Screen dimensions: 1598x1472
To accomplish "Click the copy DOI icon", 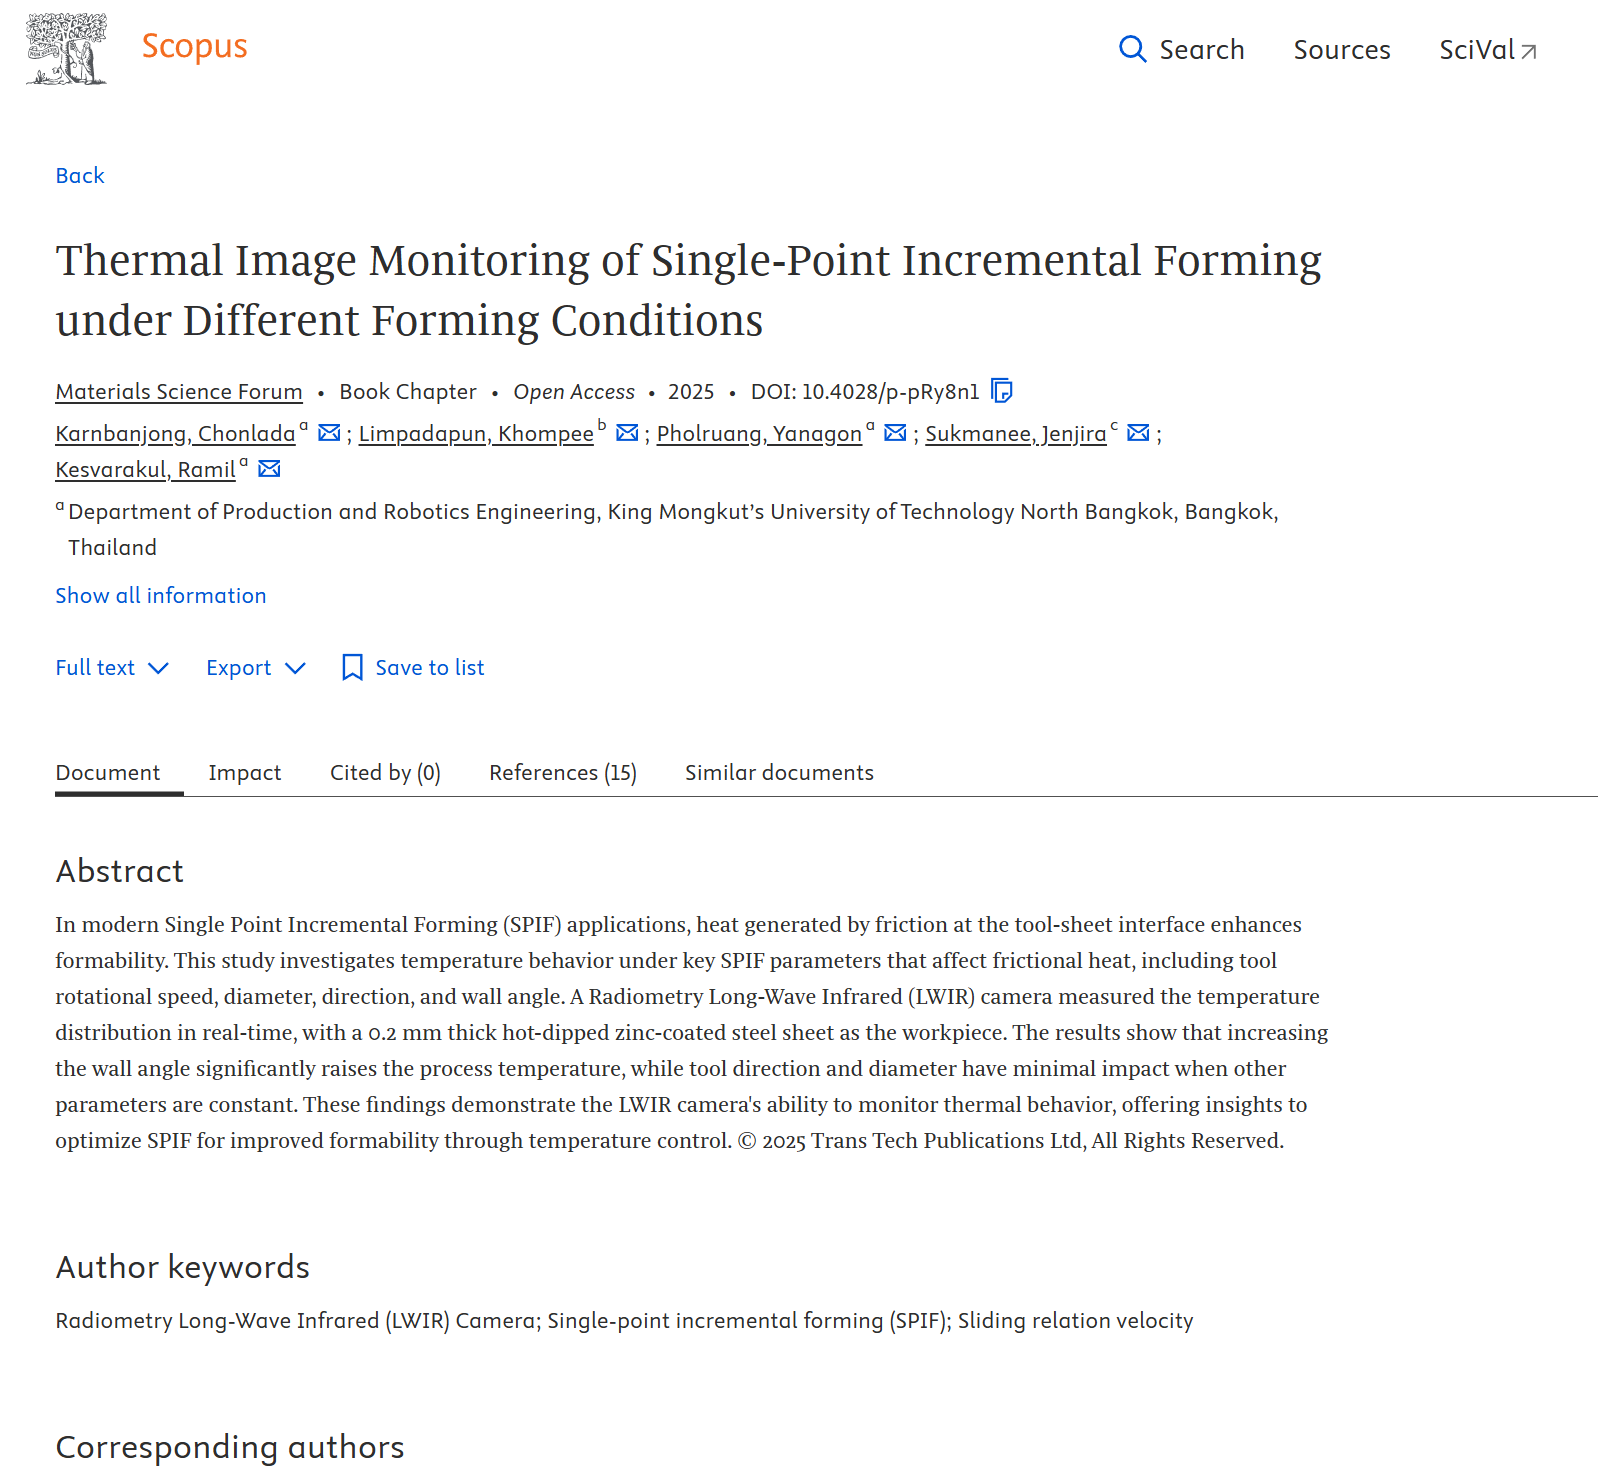I will 1001,391.
